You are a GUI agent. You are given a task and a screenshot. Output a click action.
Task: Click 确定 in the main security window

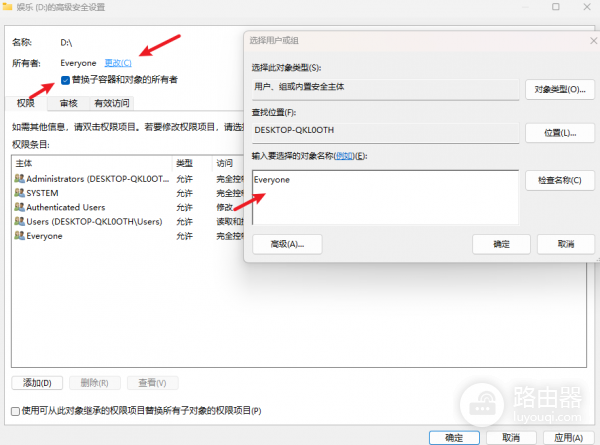click(454, 437)
